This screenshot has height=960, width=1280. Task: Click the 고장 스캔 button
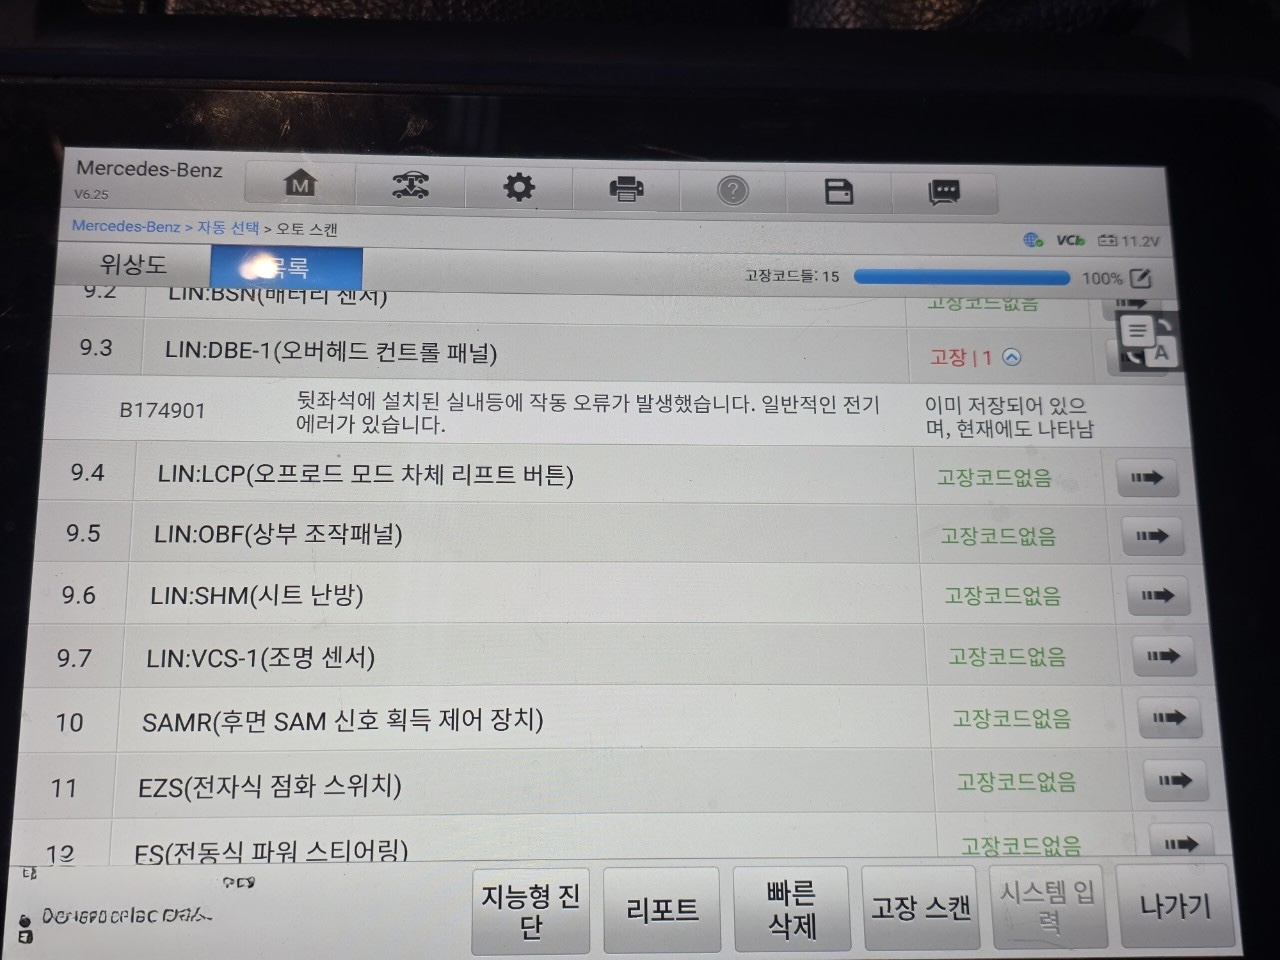pyautogui.click(x=920, y=908)
